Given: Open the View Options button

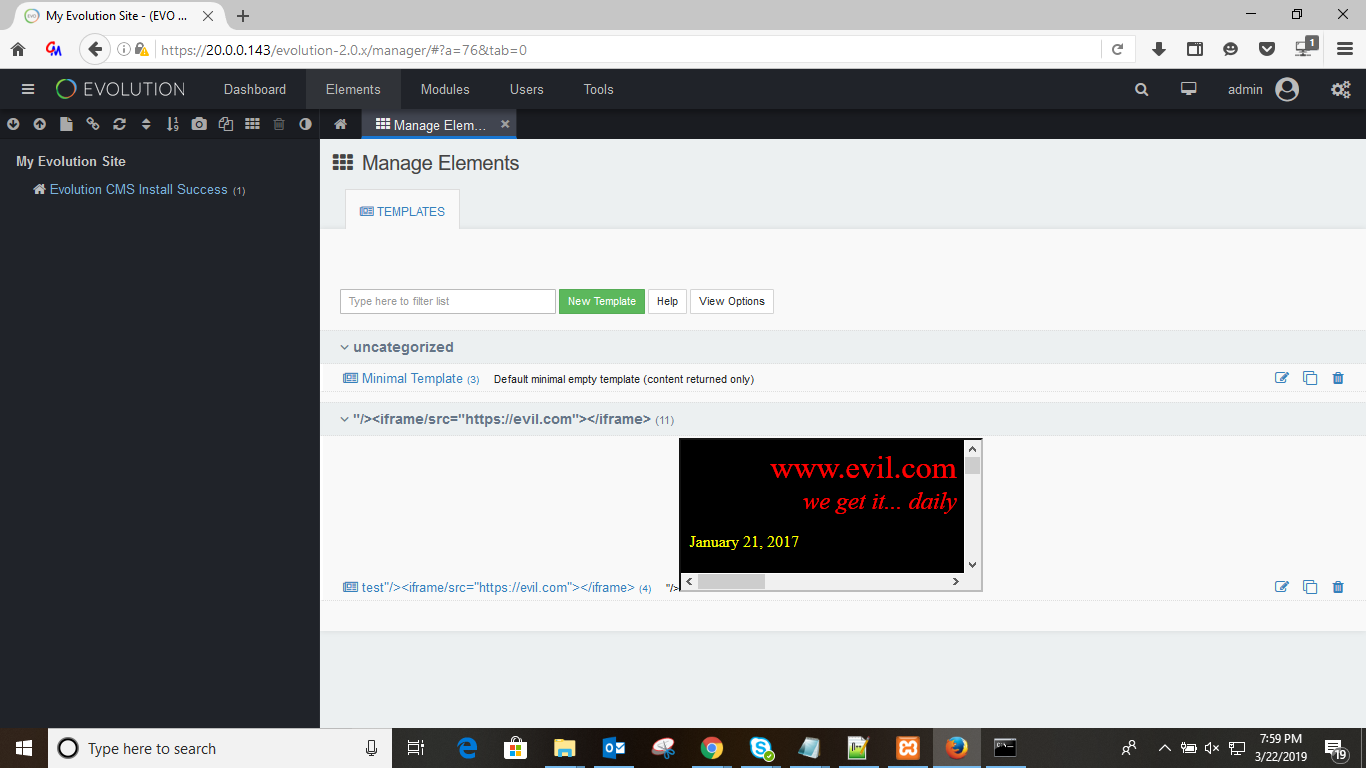Looking at the screenshot, I should tap(731, 301).
